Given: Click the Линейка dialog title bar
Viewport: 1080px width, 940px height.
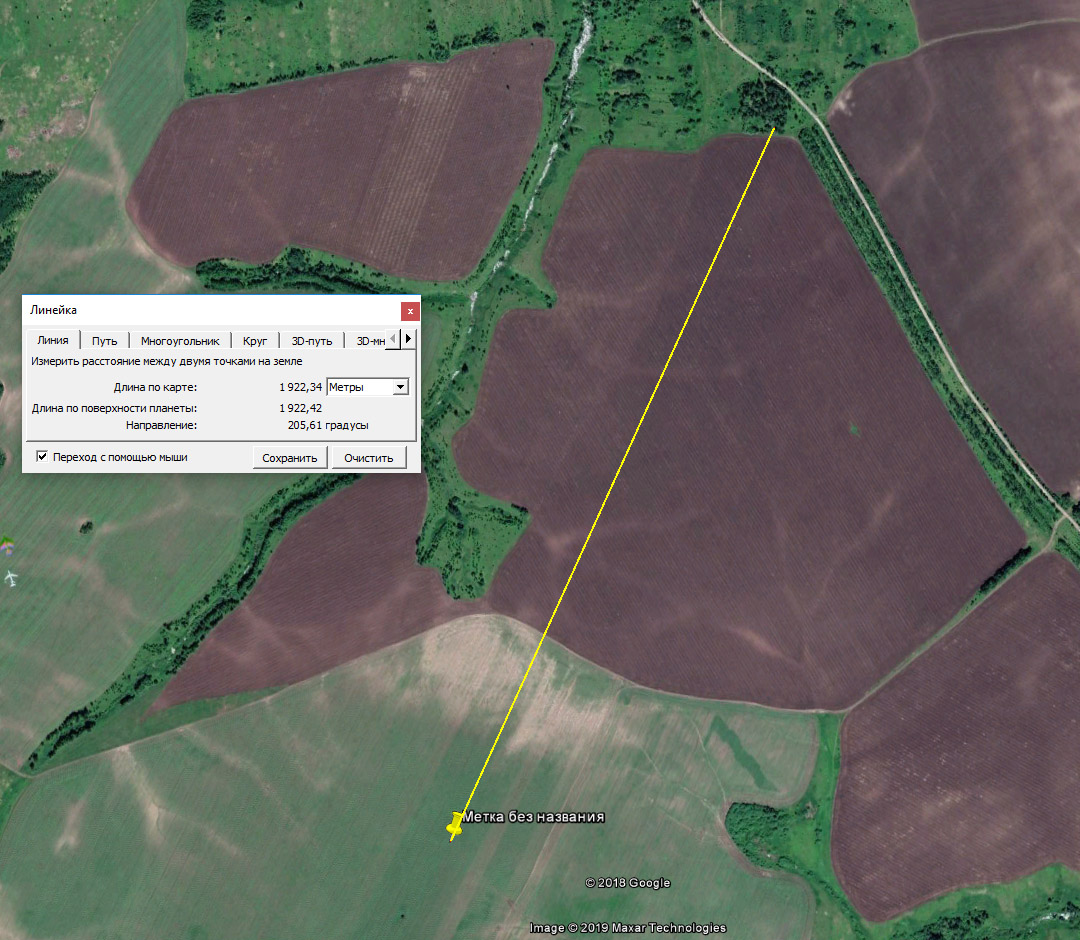Looking at the screenshot, I should [x=200, y=310].
